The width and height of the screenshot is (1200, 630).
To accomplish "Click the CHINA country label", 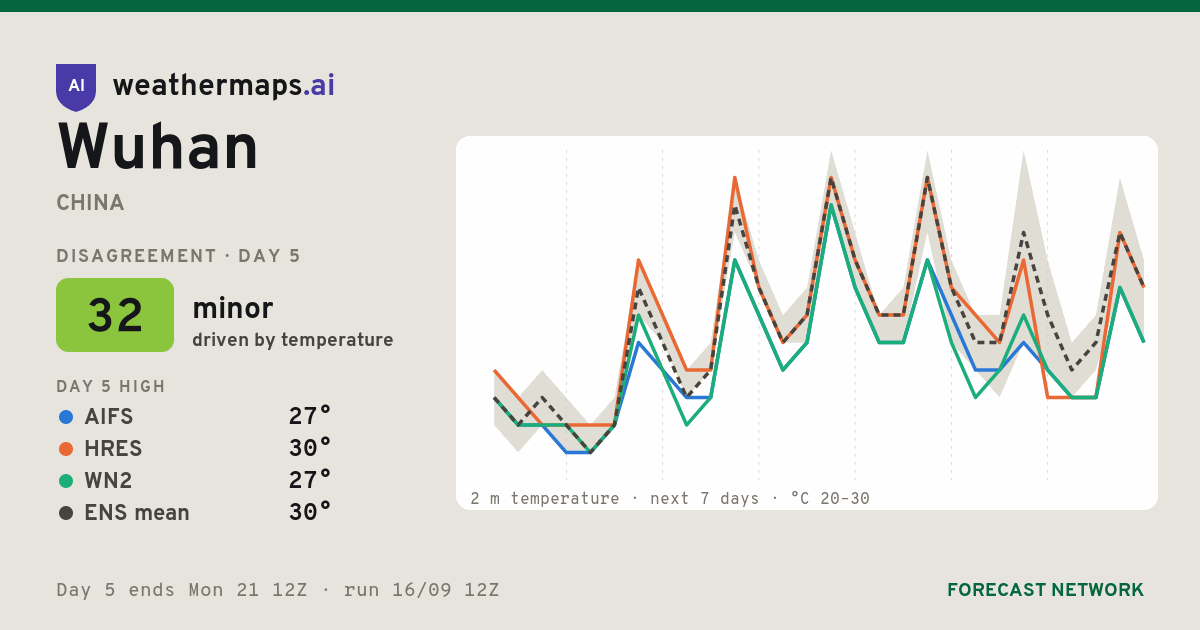I will [x=90, y=203].
